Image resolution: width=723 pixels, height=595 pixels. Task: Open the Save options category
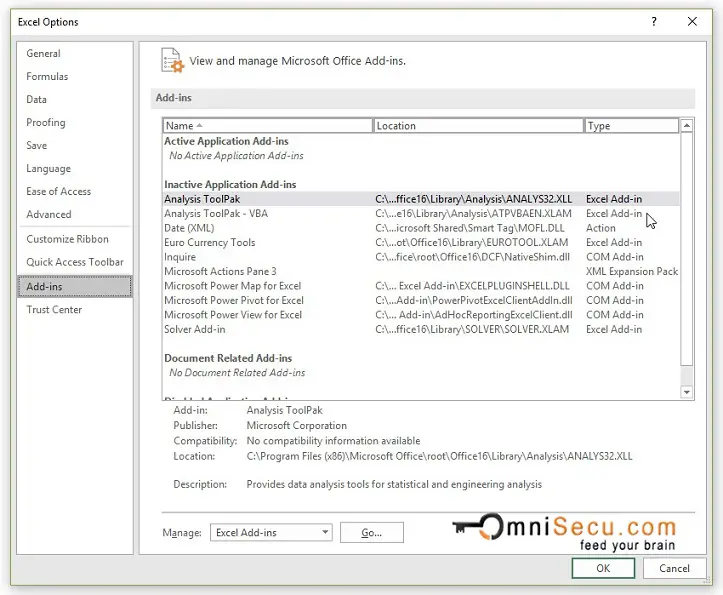36,146
